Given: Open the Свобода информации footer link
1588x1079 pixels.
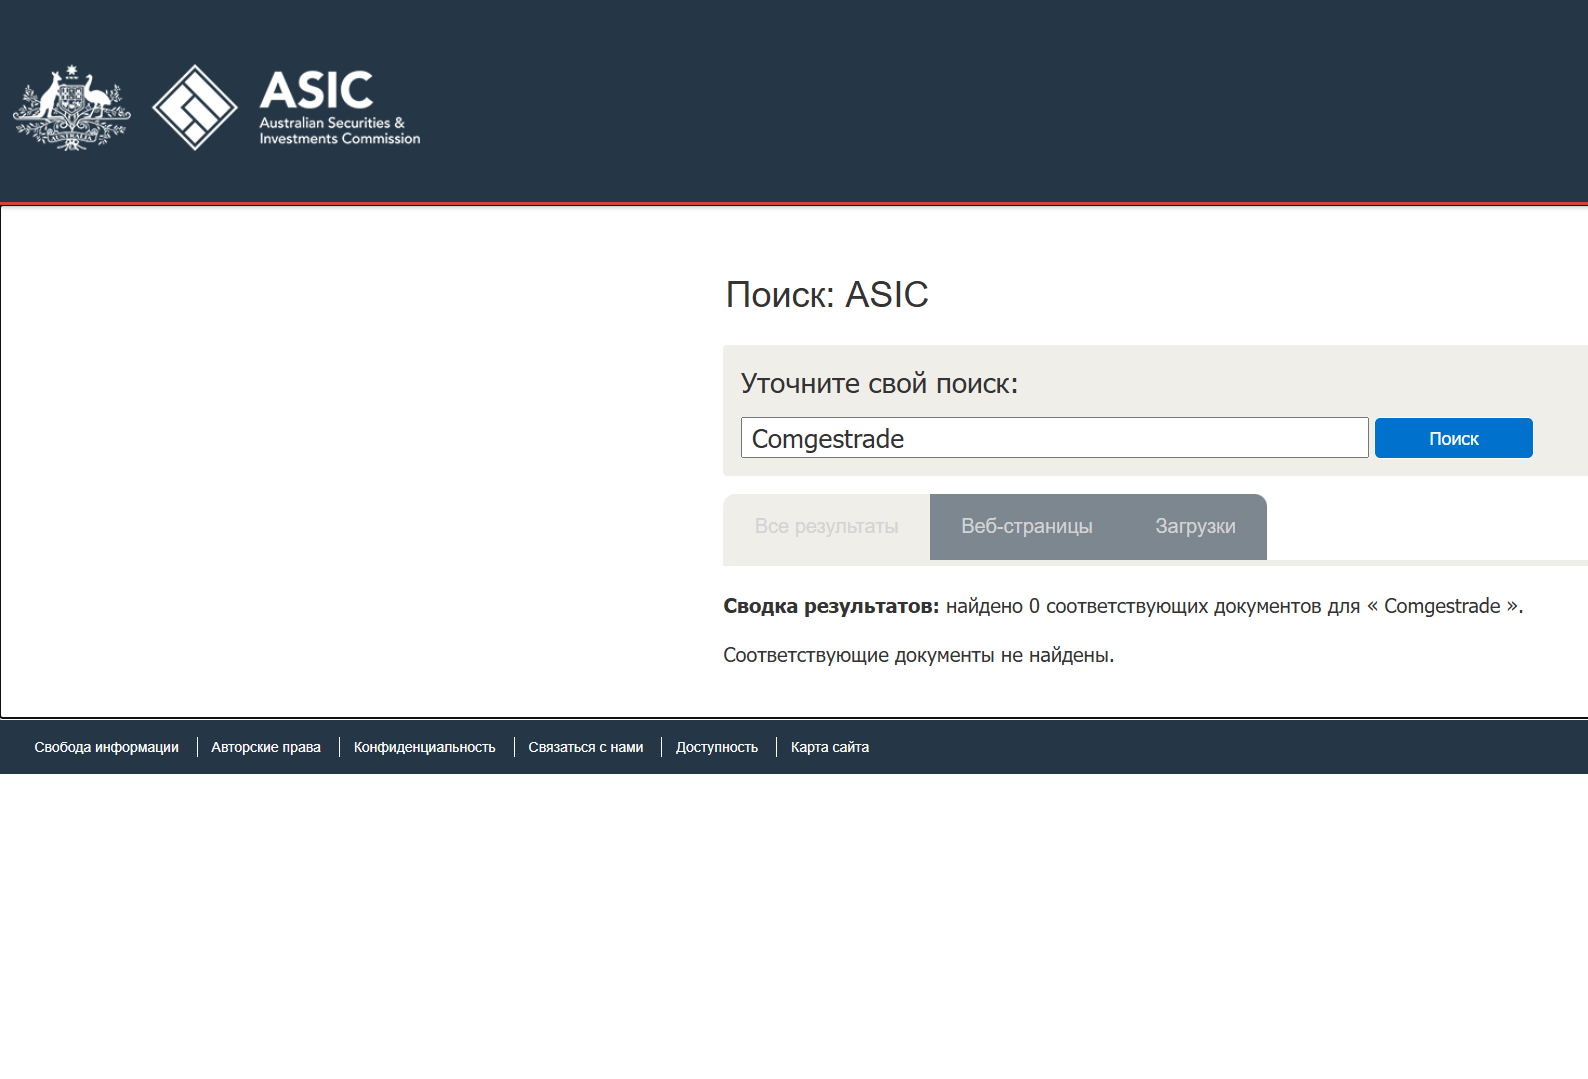Looking at the screenshot, I should coord(106,747).
